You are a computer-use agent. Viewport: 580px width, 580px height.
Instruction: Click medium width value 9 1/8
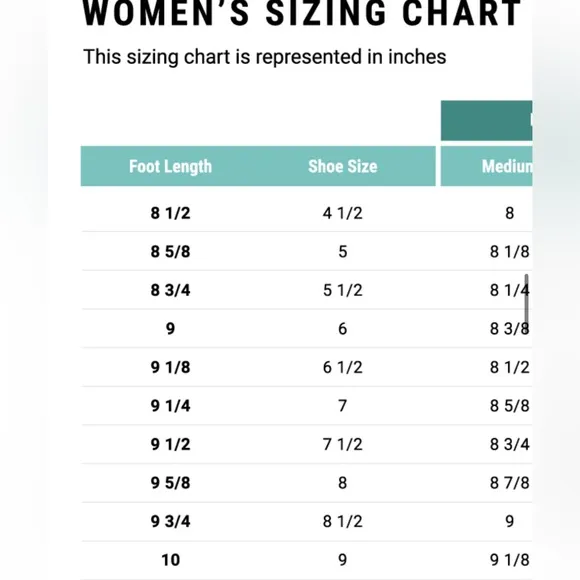pos(510,560)
